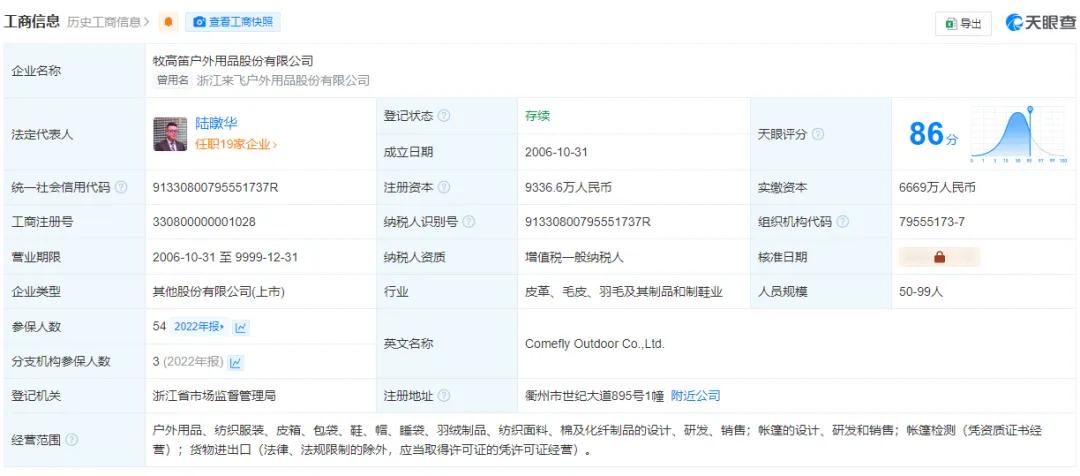Click legal representative's photo thumbnail
This screenshot has height=476, width=1080.
170,134
